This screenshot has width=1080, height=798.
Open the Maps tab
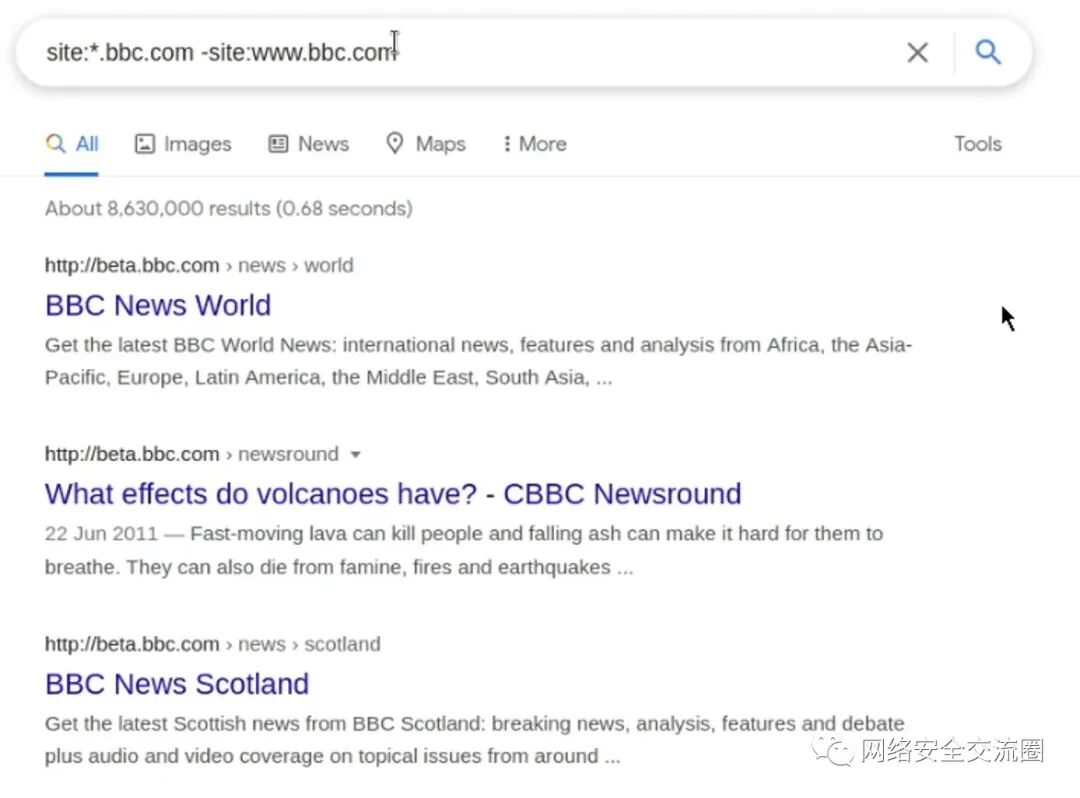(x=426, y=144)
